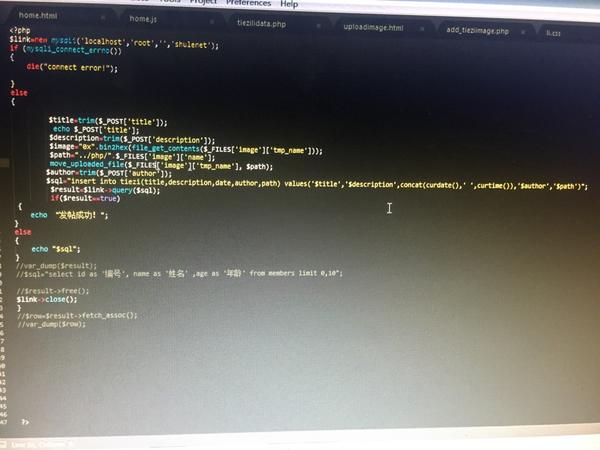The height and width of the screenshot is (450, 600).
Task: Open the Help menu
Action: (289, 4)
